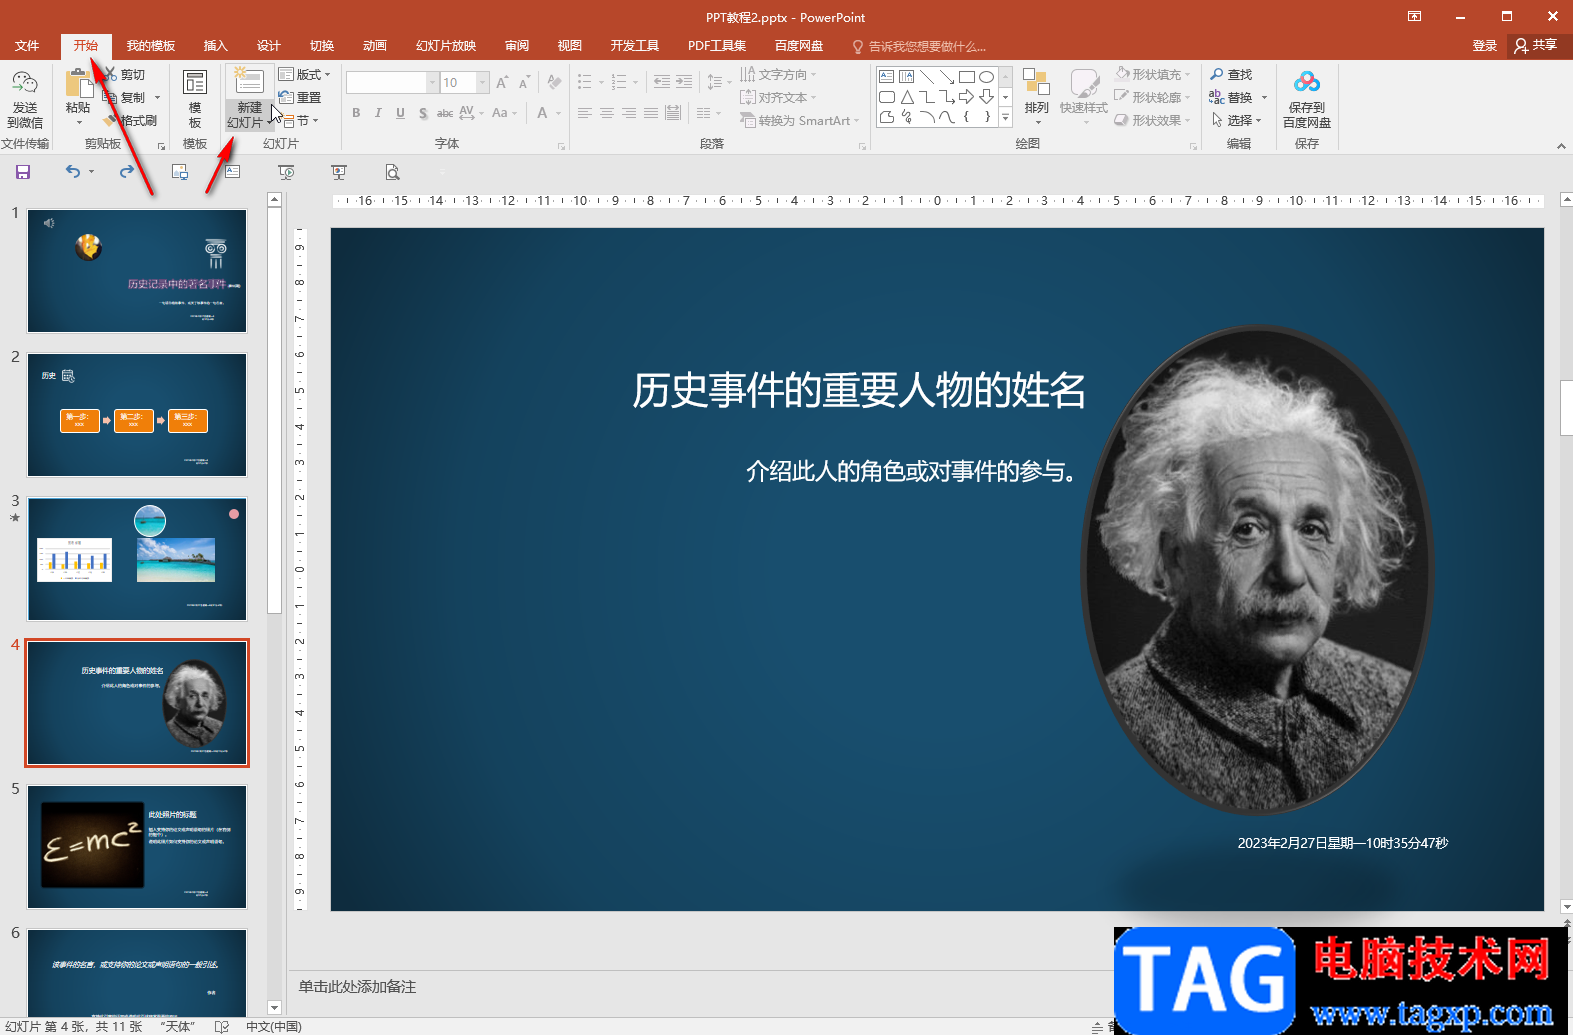Screen dimensions: 1573x1035
Task: Open the Arrange (排列) dropdown
Action: coord(1036,99)
